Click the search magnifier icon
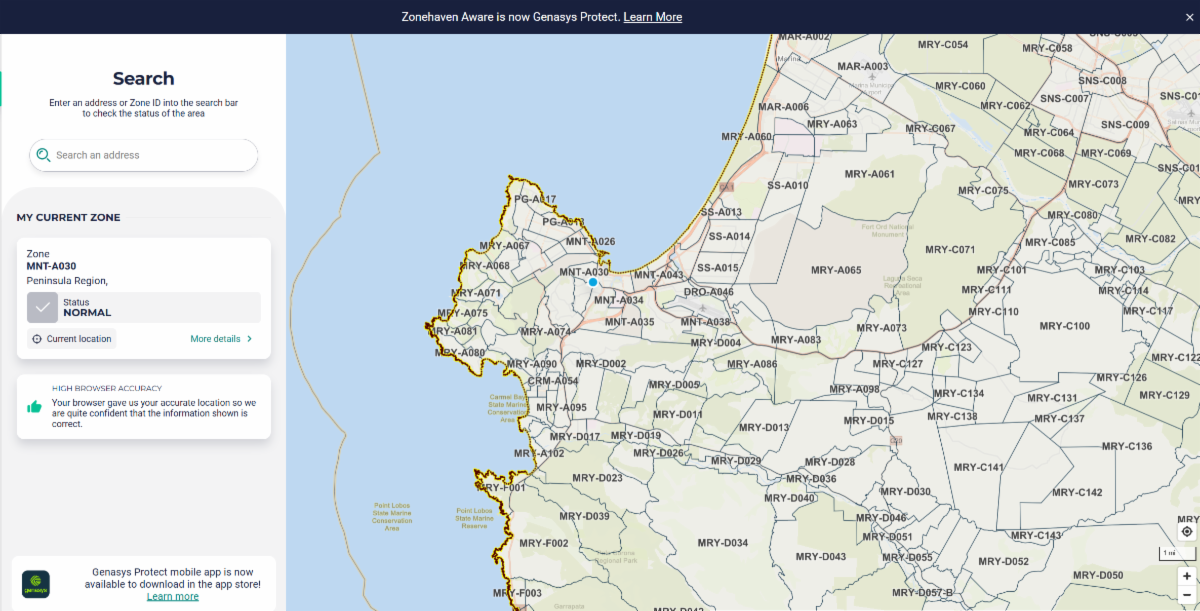The height and width of the screenshot is (611, 1200). click(43, 155)
